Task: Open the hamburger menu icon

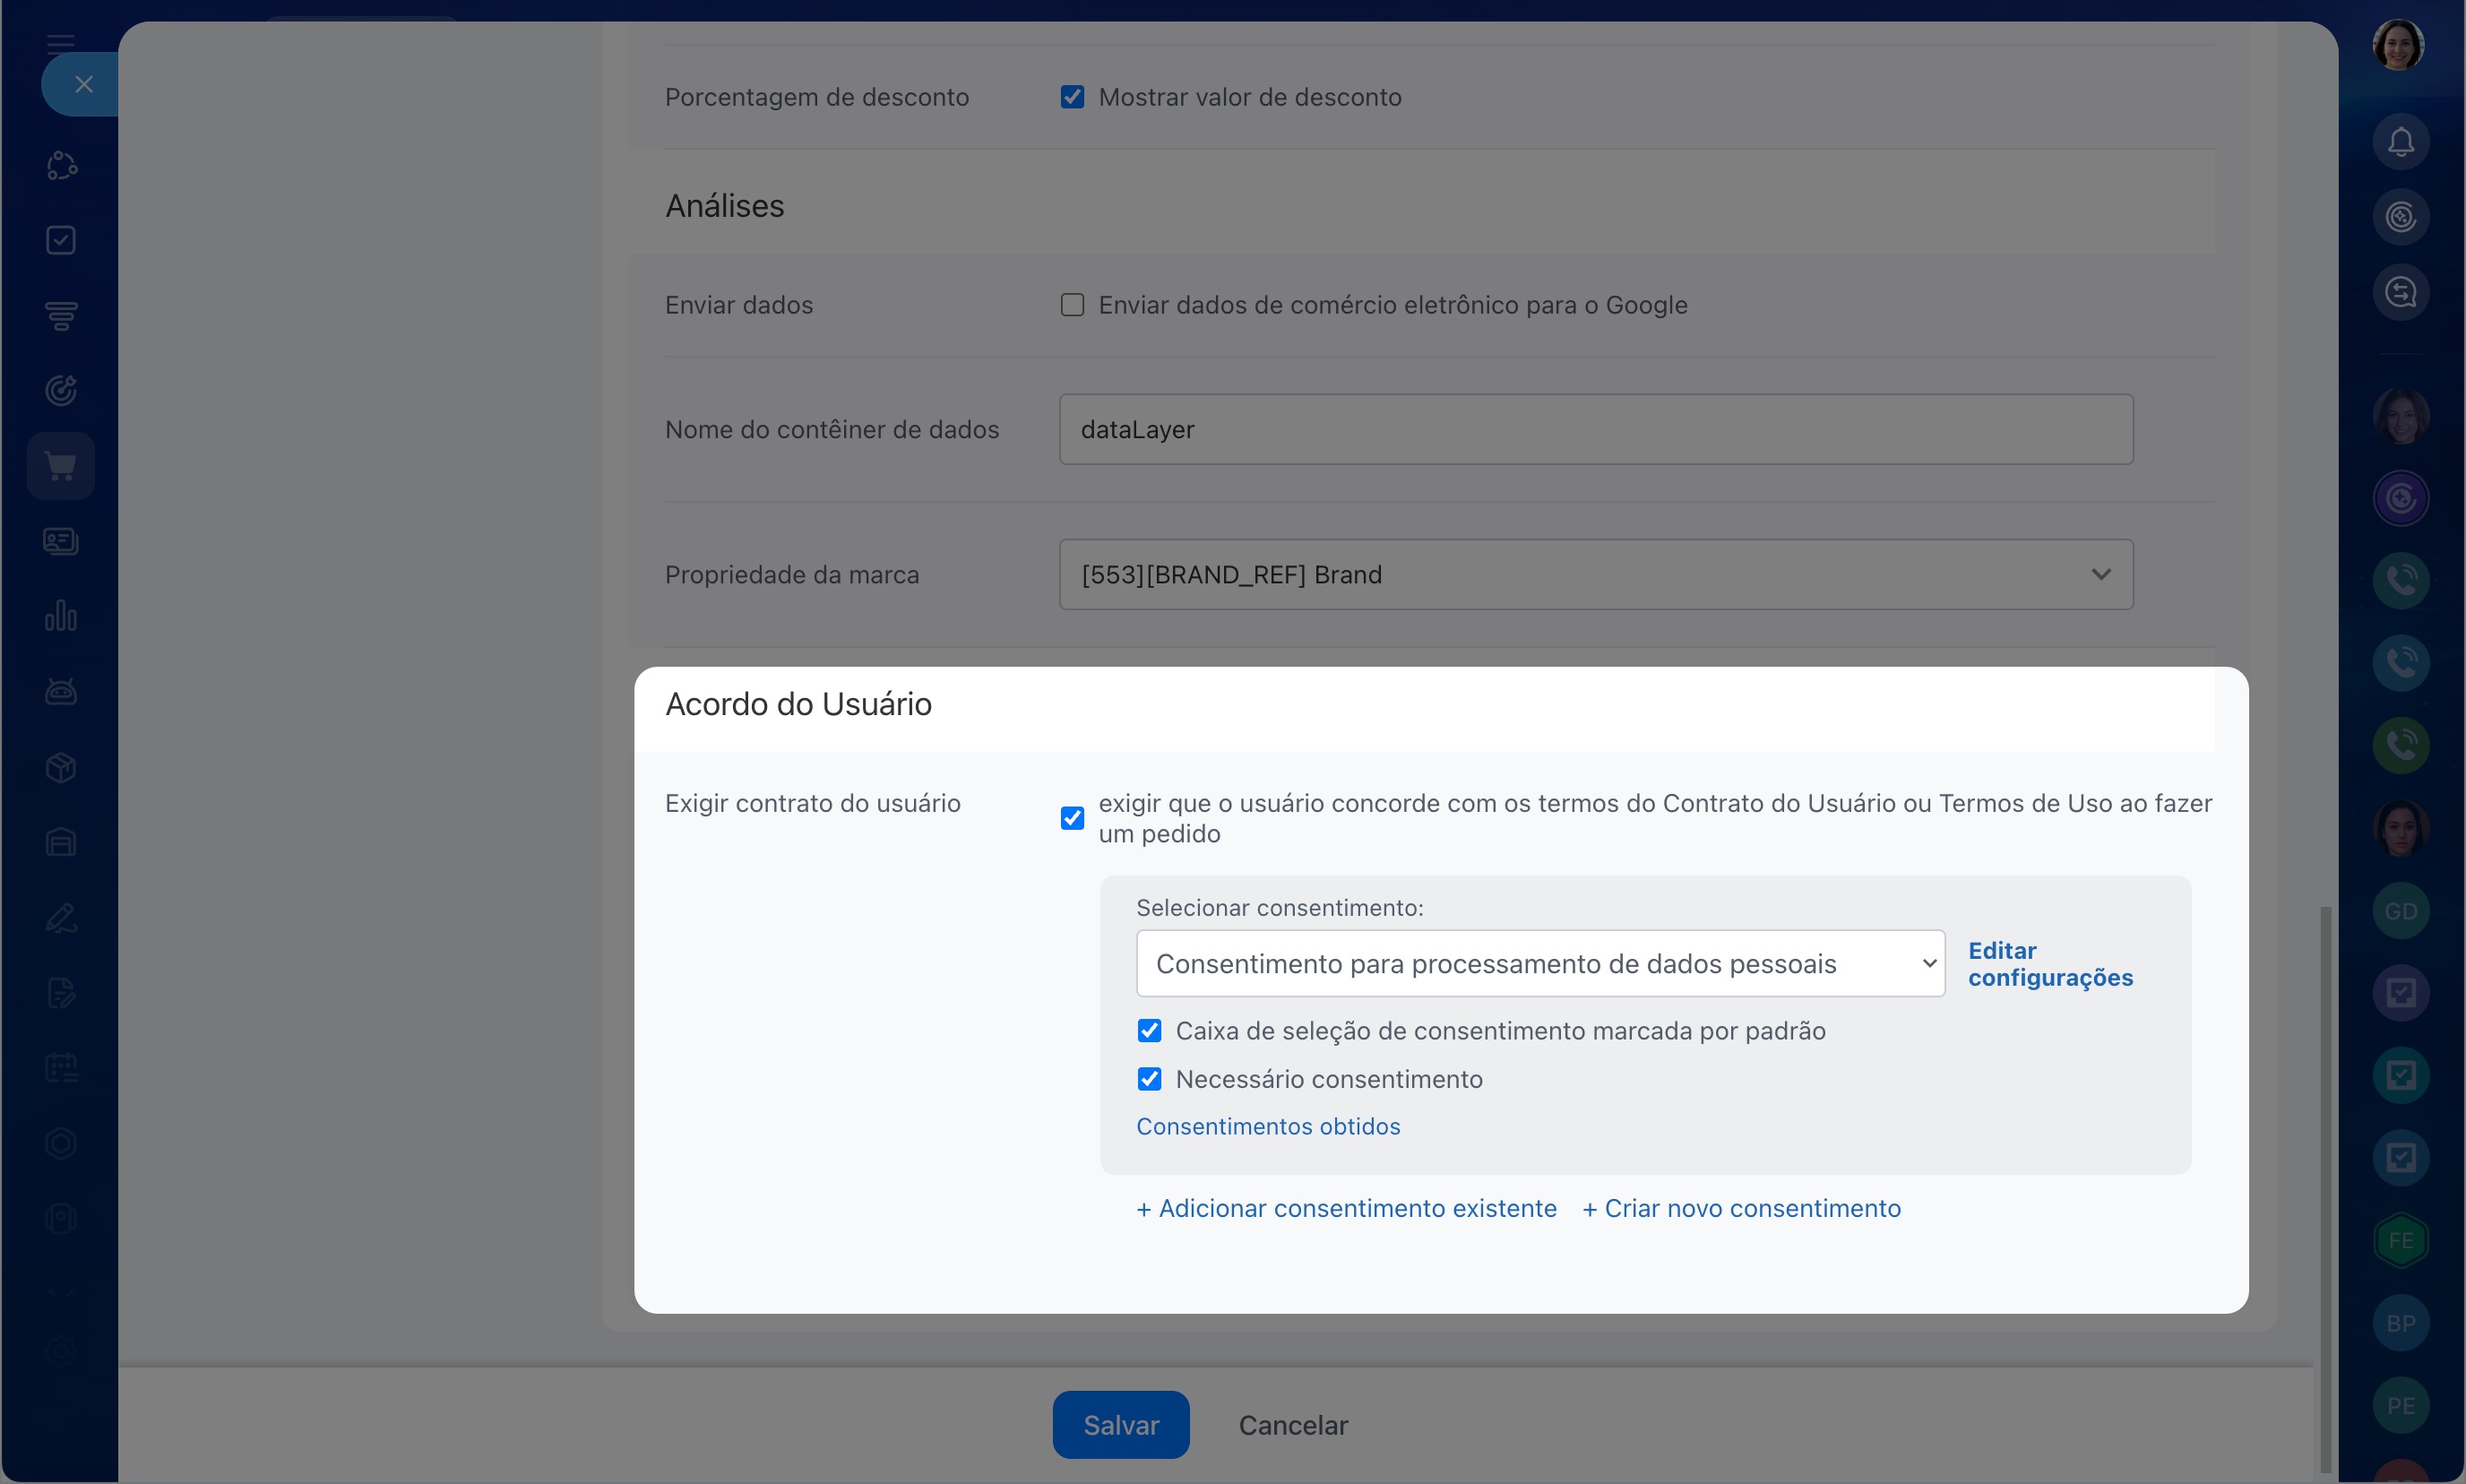Action: tap(61, 43)
